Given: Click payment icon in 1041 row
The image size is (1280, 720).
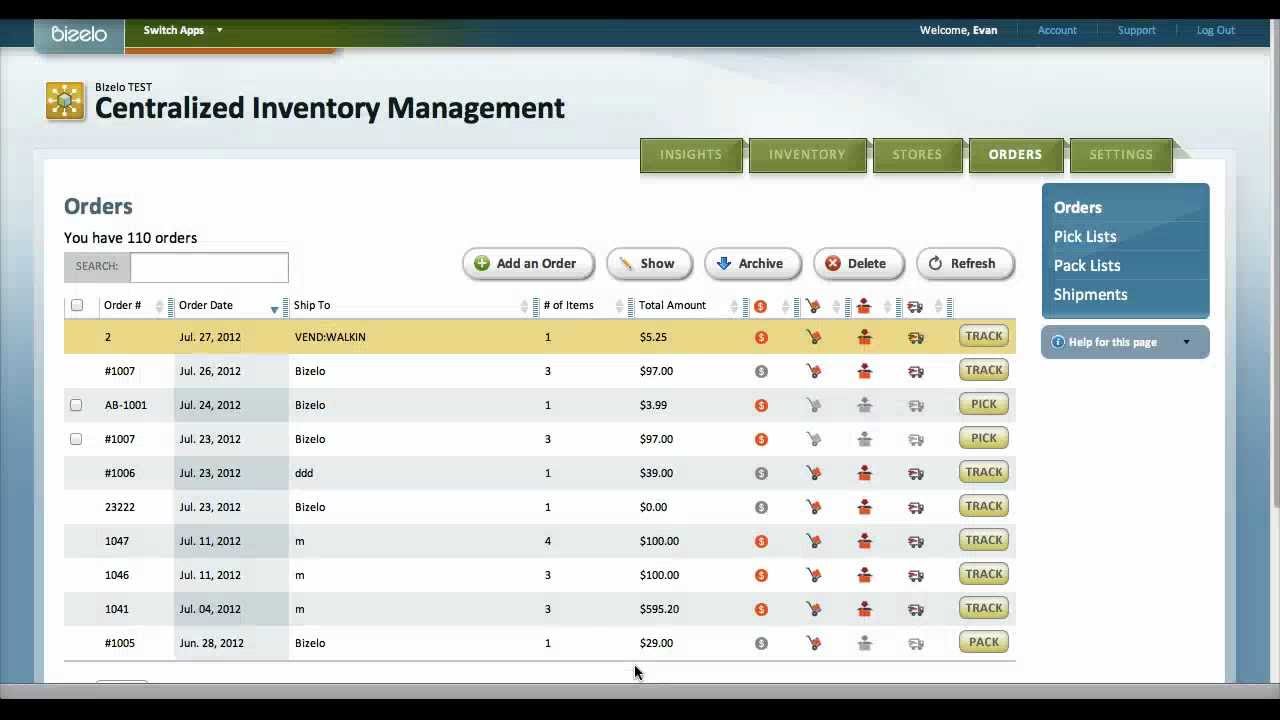Looking at the screenshot, I should 761,610.
